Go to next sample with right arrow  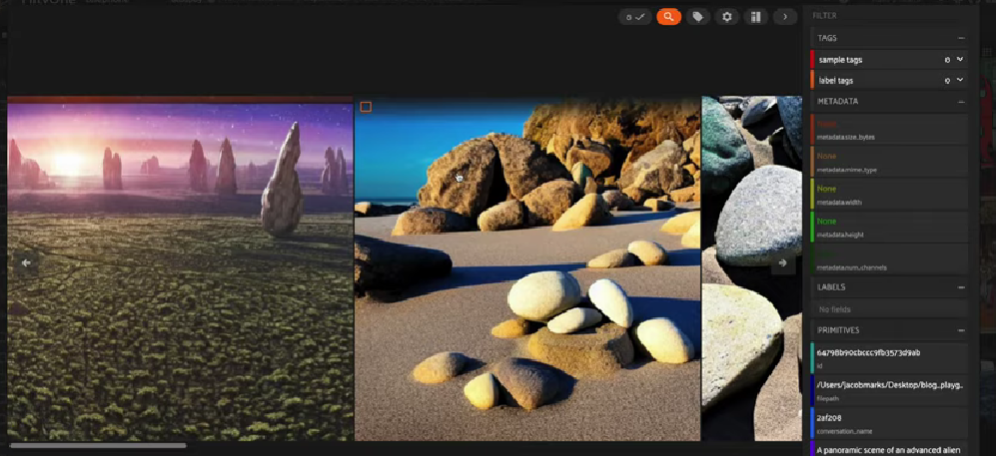[x=783, y=262]
